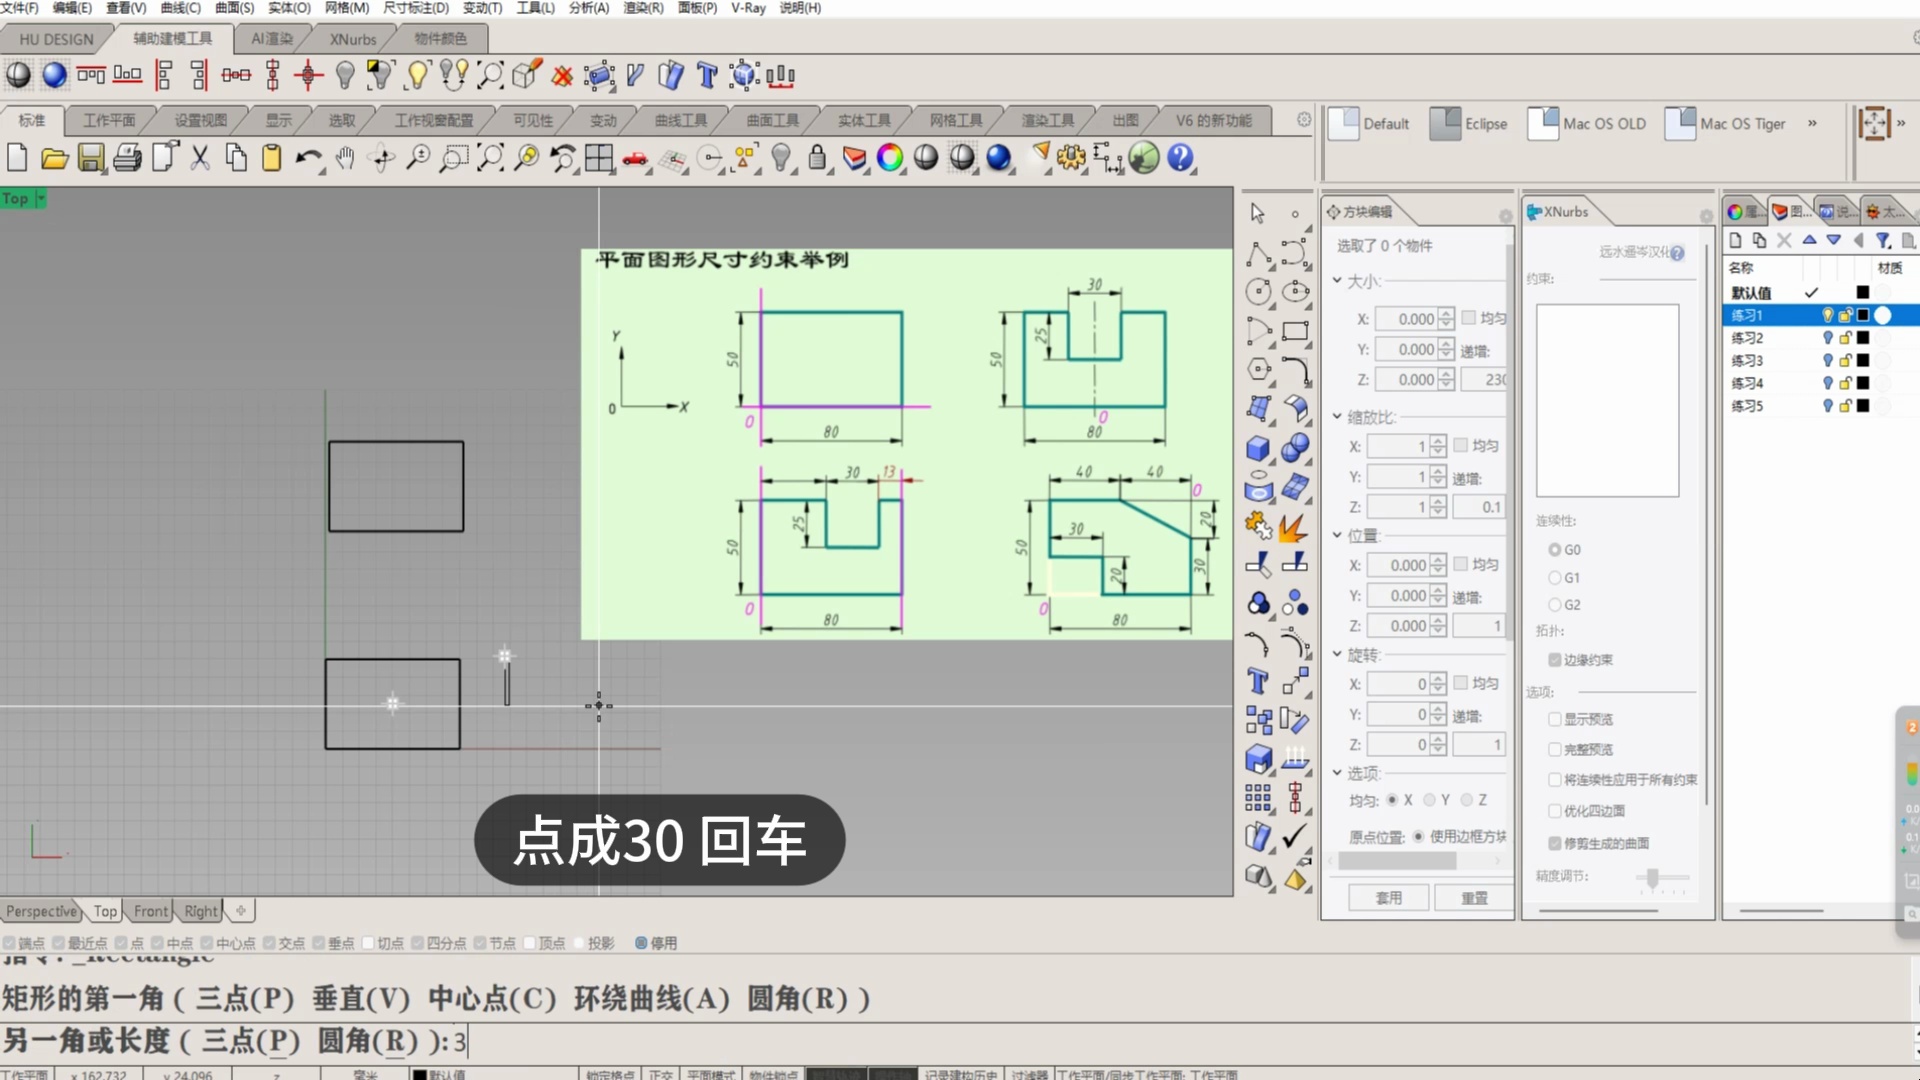Image resolution: width=1920 pixels, height=1080 pixels.
Task: Select the G2 continuity radio button
Action: pyautogui.click(x=1554, y=605)
